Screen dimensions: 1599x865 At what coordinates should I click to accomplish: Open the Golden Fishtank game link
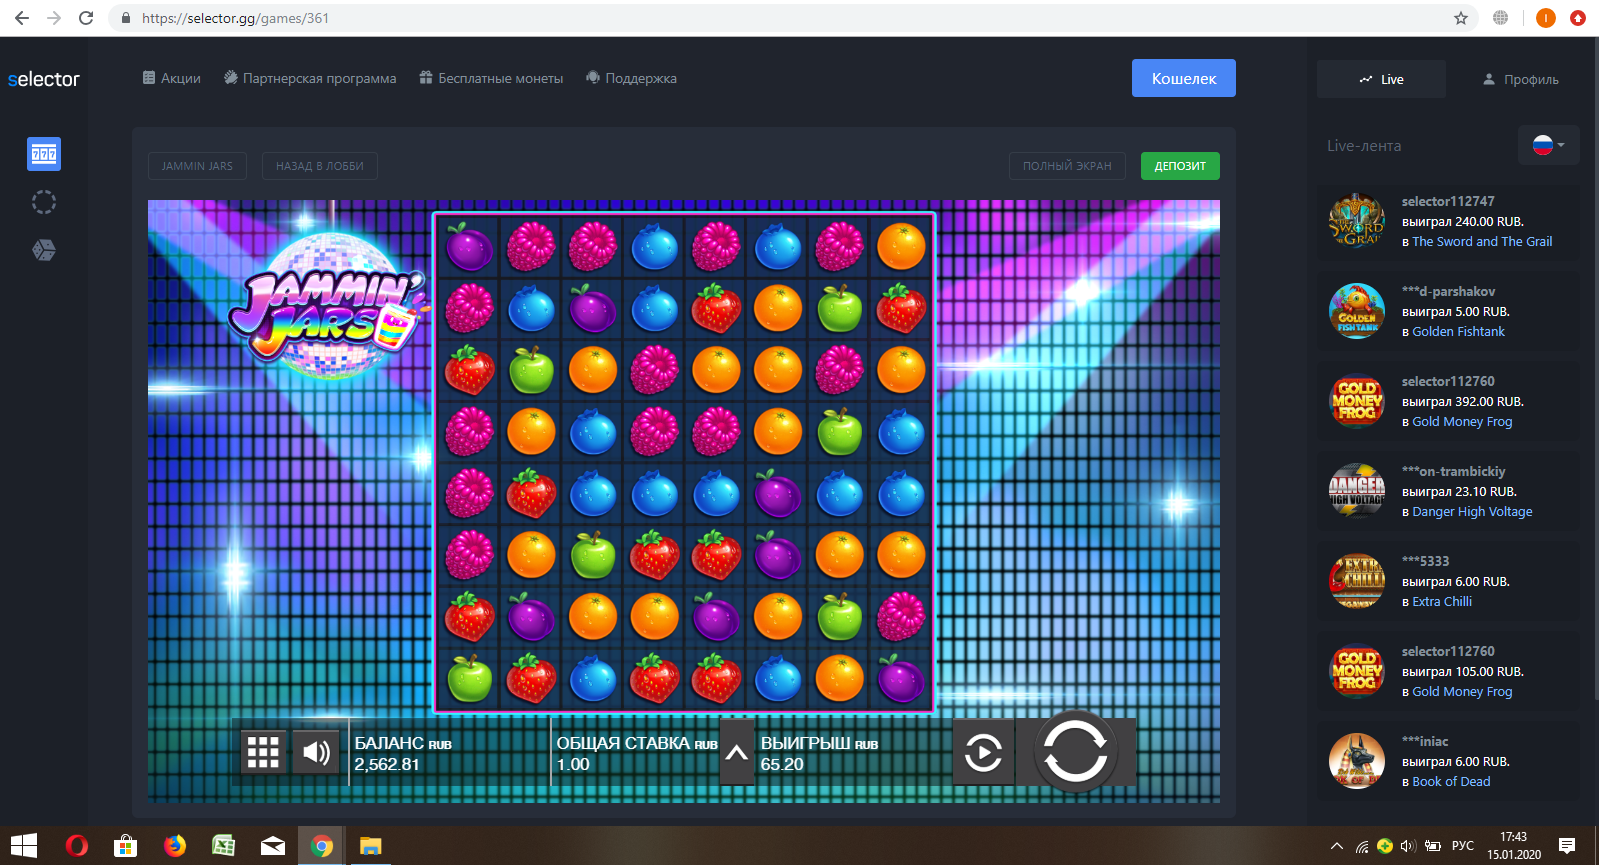[1458, 331]
